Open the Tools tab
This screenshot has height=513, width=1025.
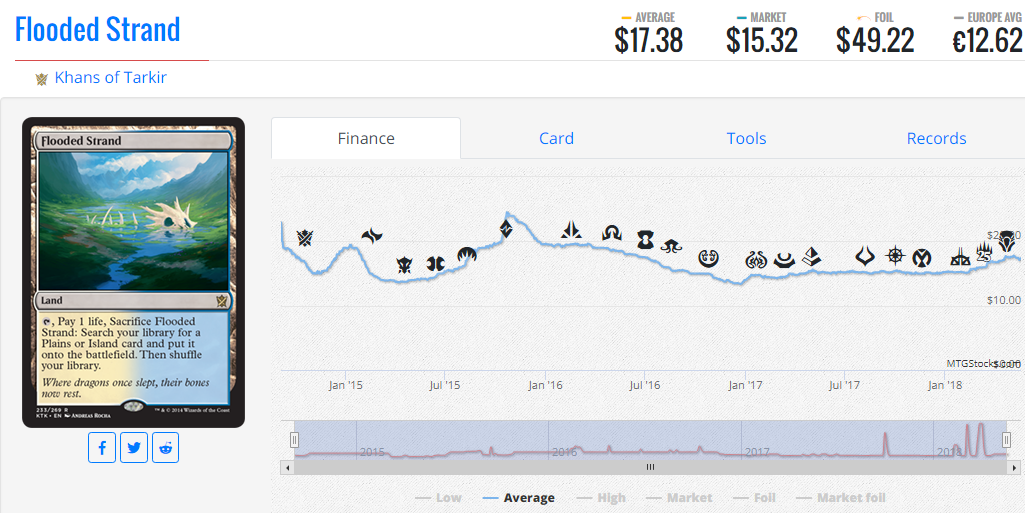coord(746,139)
